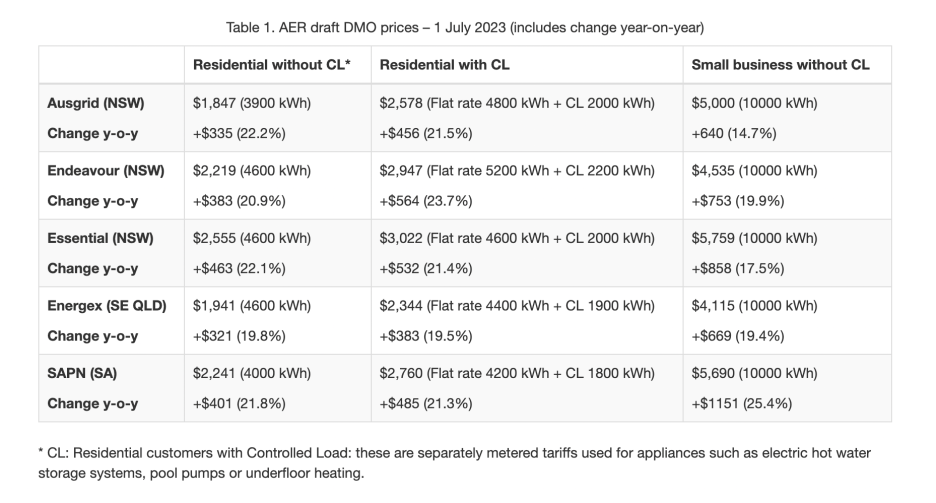Click the $4,115 (10000 kWh) Energex cell
Screen dimensions: 936x503
[x=755, y=305]
